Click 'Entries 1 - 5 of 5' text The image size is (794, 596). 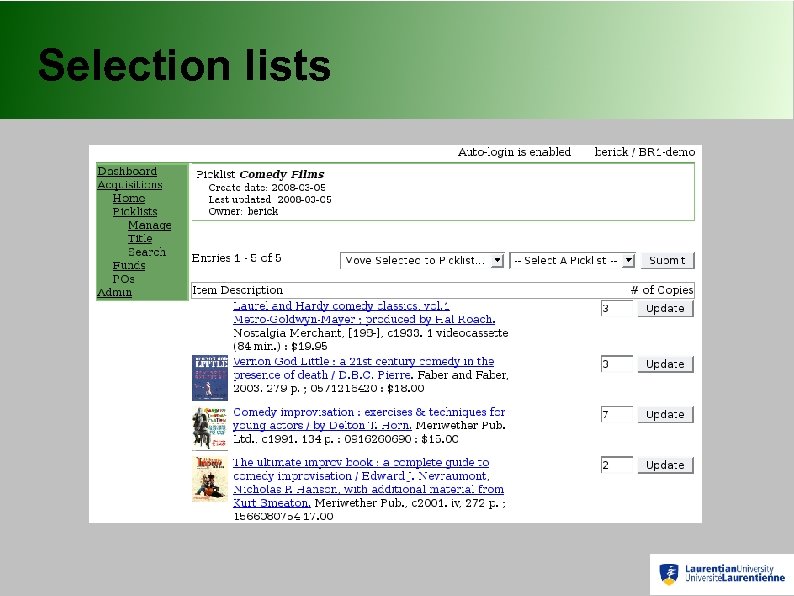tap(236, 258)
